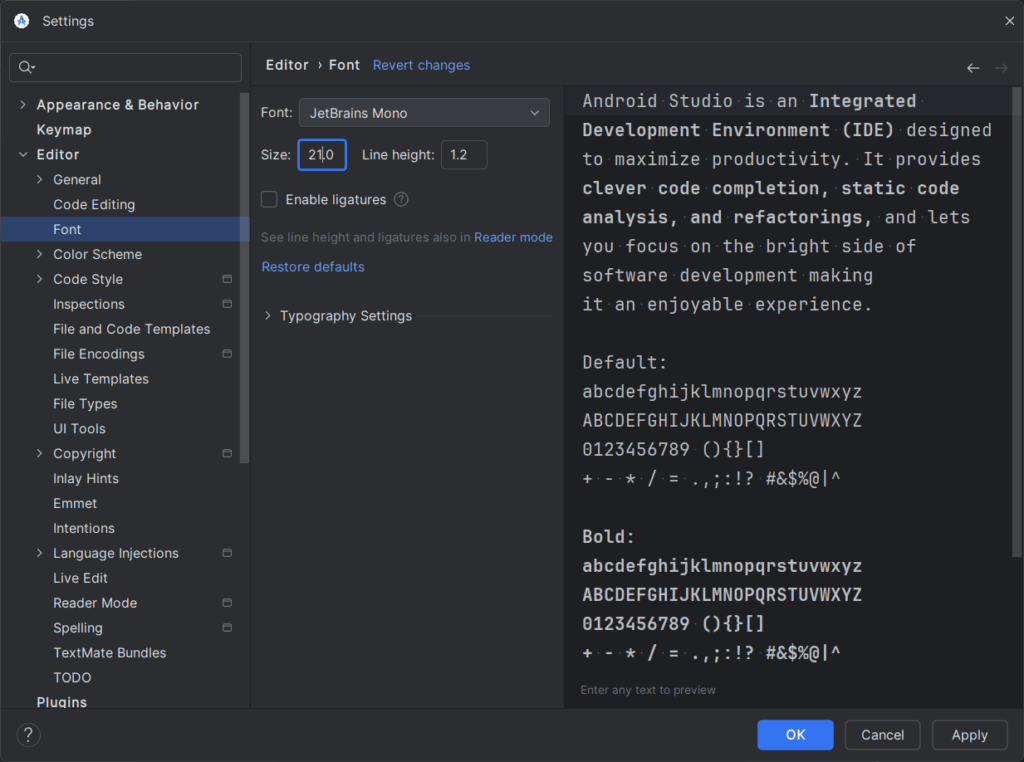Image resolution: width=1024 pixels, height=762 pixels.
Task: Open the Font dropdown showing JetBrains Mono
Action: (x=424, y=113)
